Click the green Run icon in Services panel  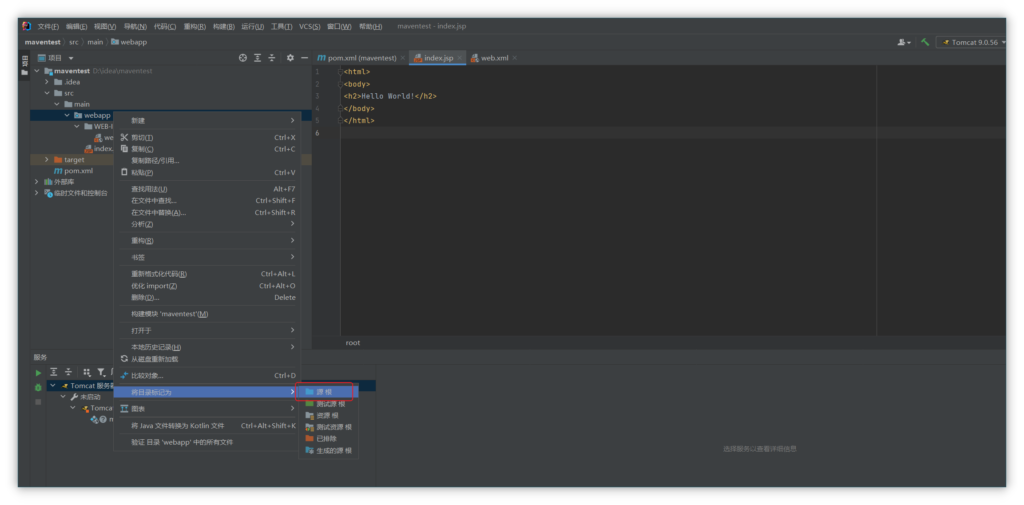coord(39,372)
